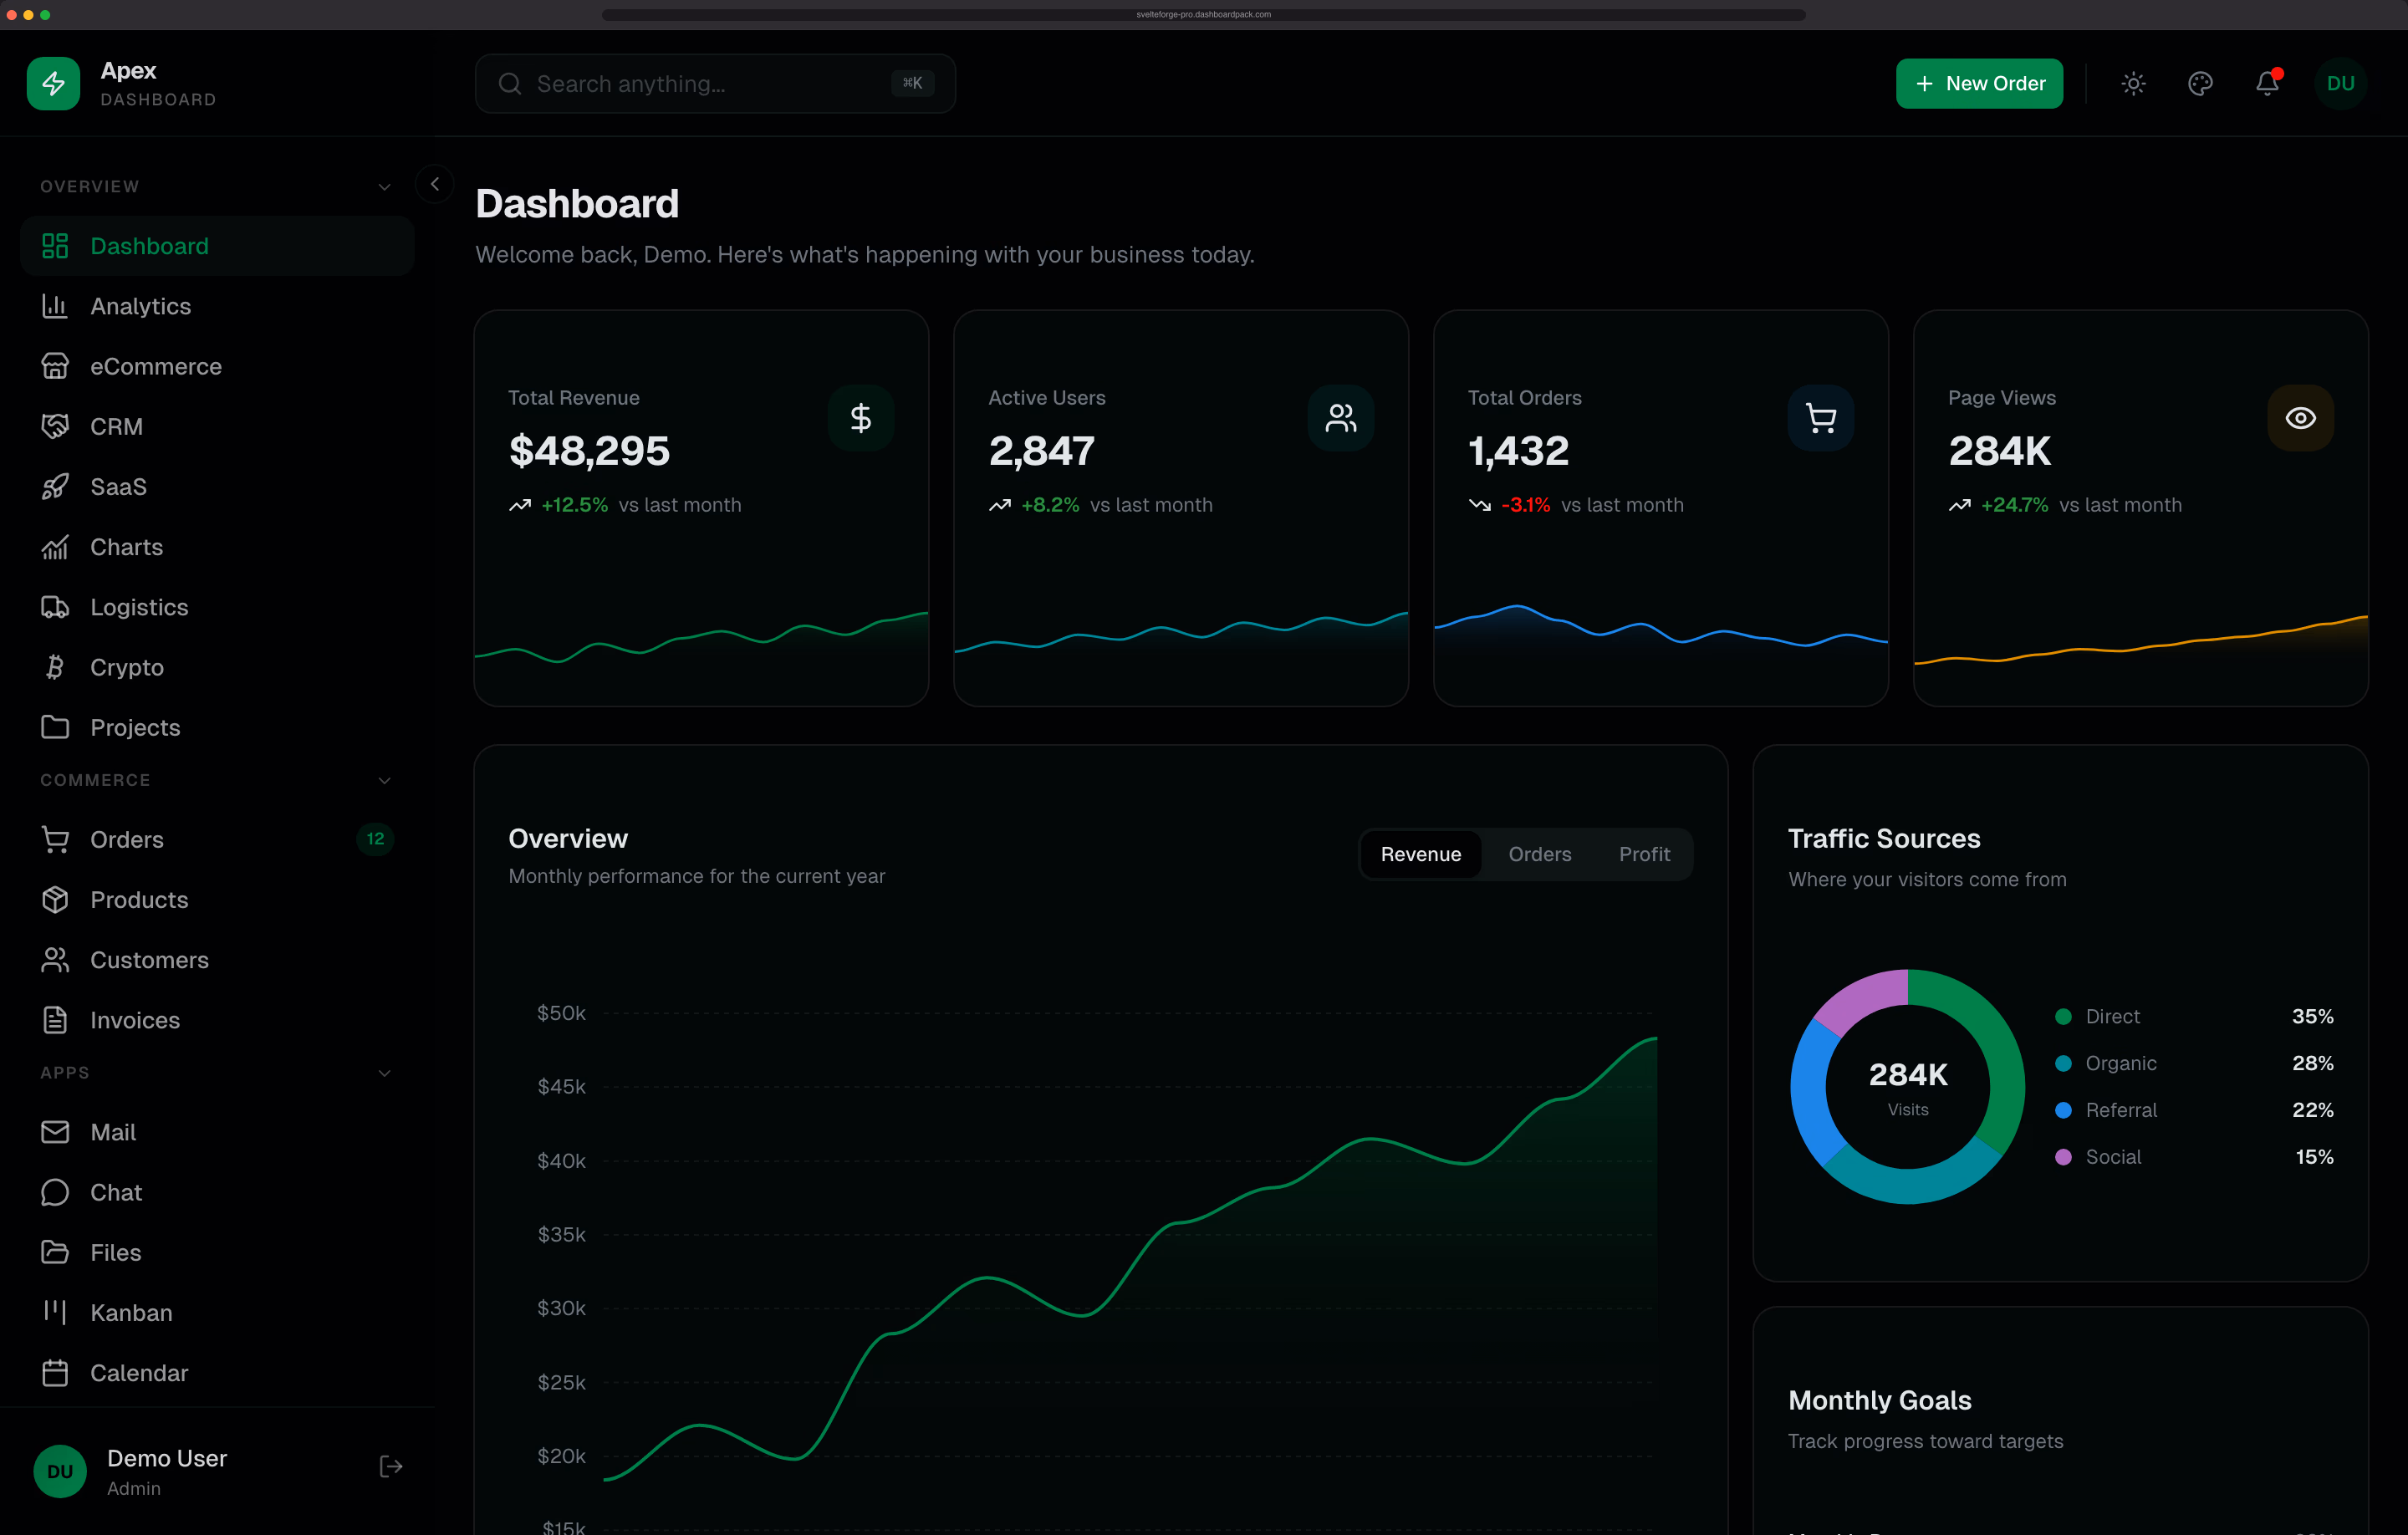Click the Active Users 2,847 value
Viewport: 2408px width, 1535px height.
click(x=1041, y=450)
